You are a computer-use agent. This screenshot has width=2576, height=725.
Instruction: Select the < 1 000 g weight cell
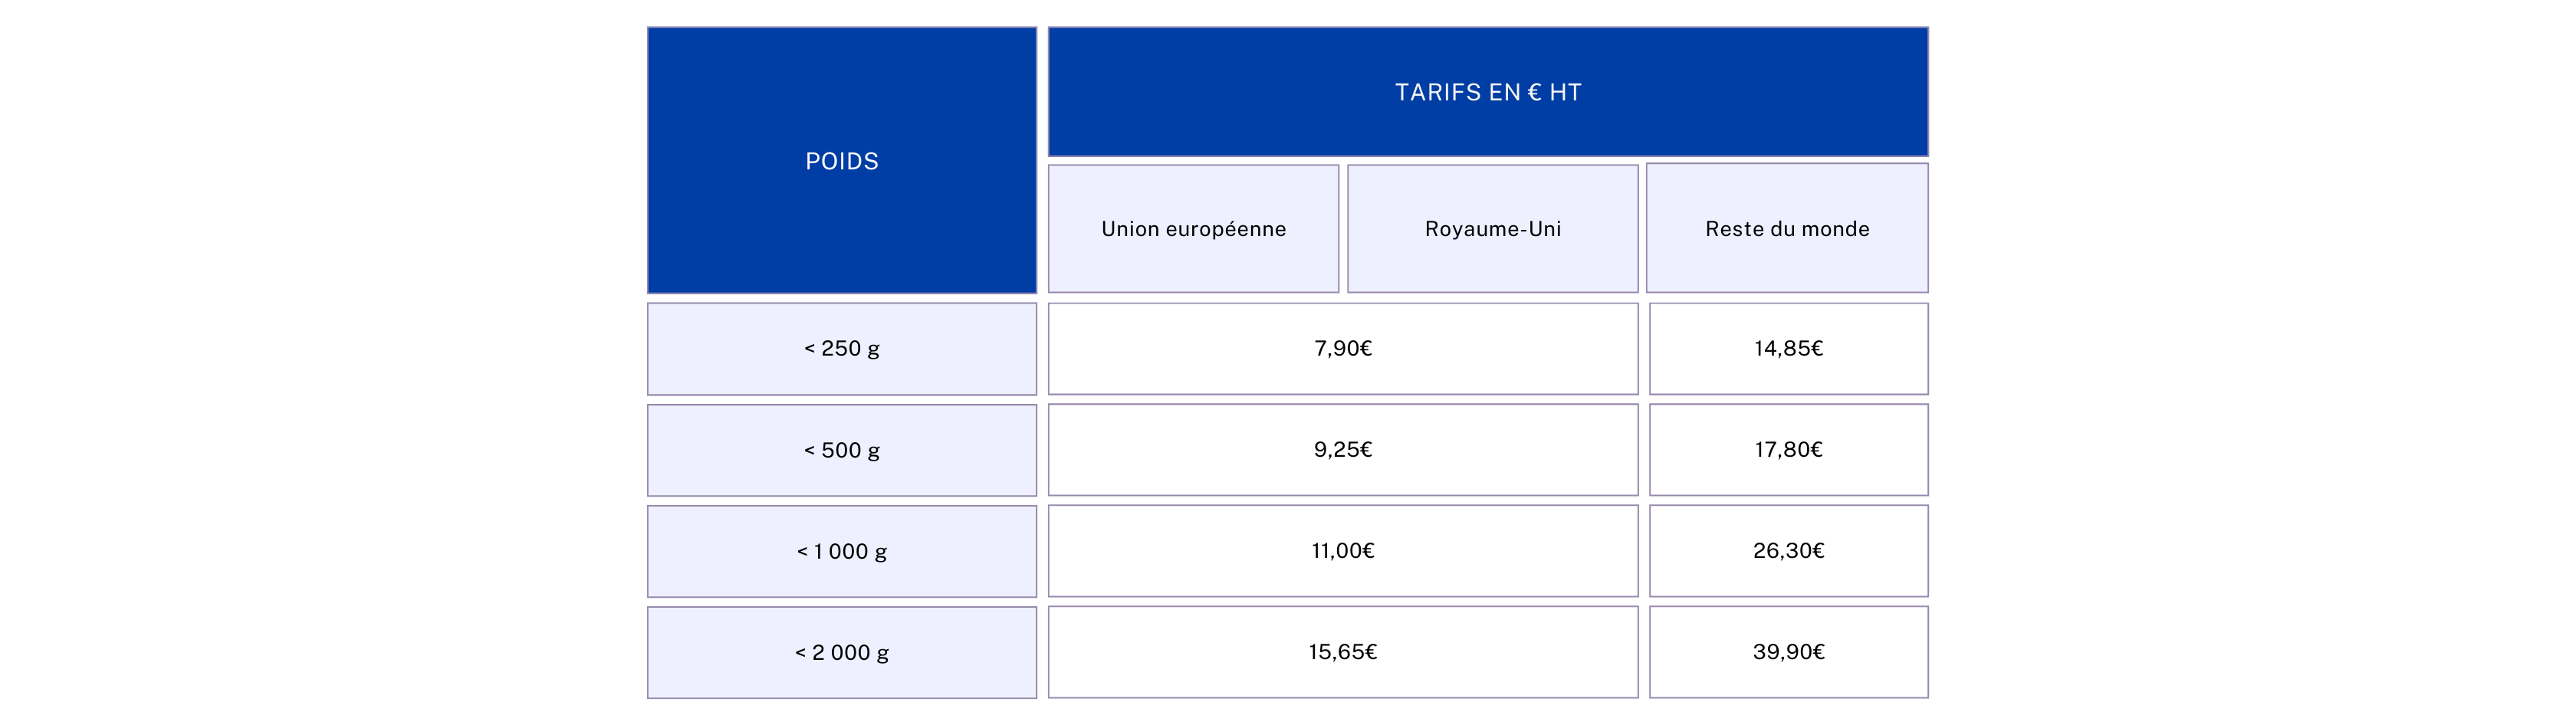841,551
